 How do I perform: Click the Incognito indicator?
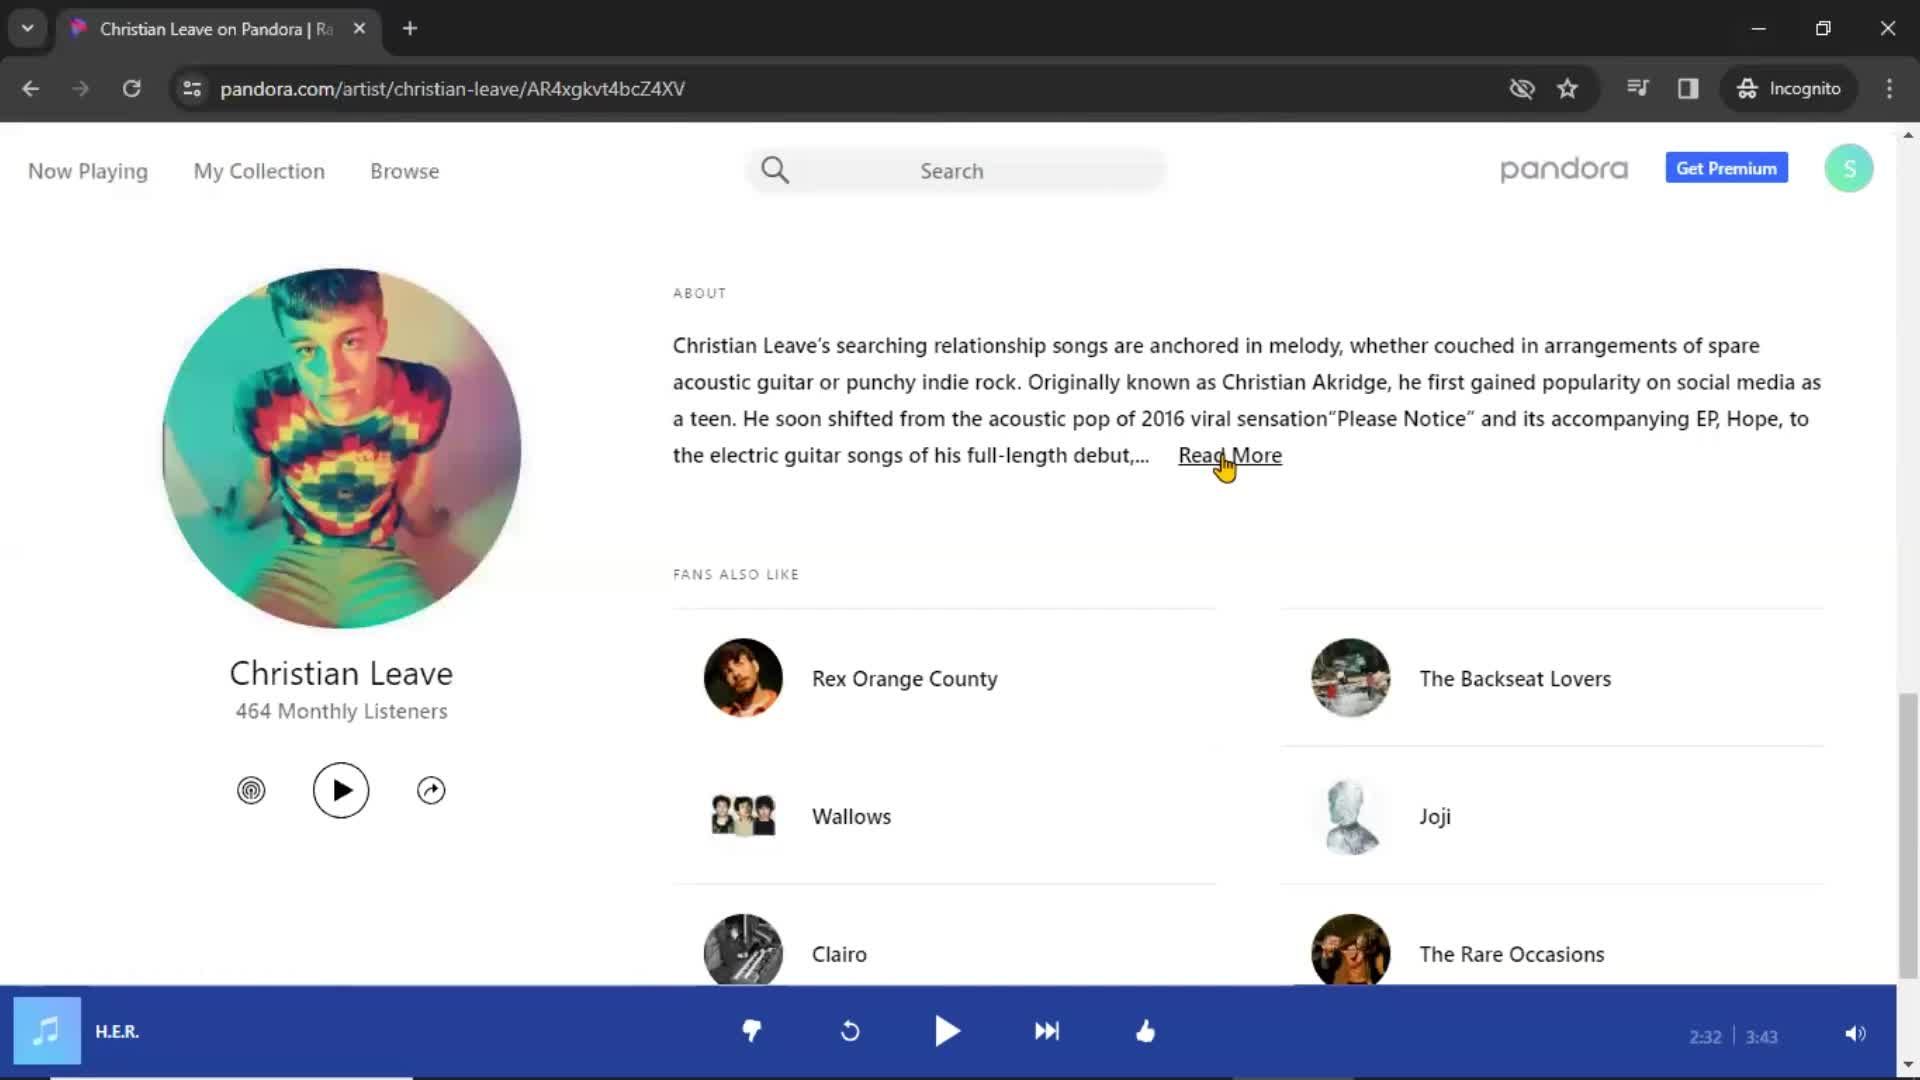pyautogui.click(x=1789, y=88)
